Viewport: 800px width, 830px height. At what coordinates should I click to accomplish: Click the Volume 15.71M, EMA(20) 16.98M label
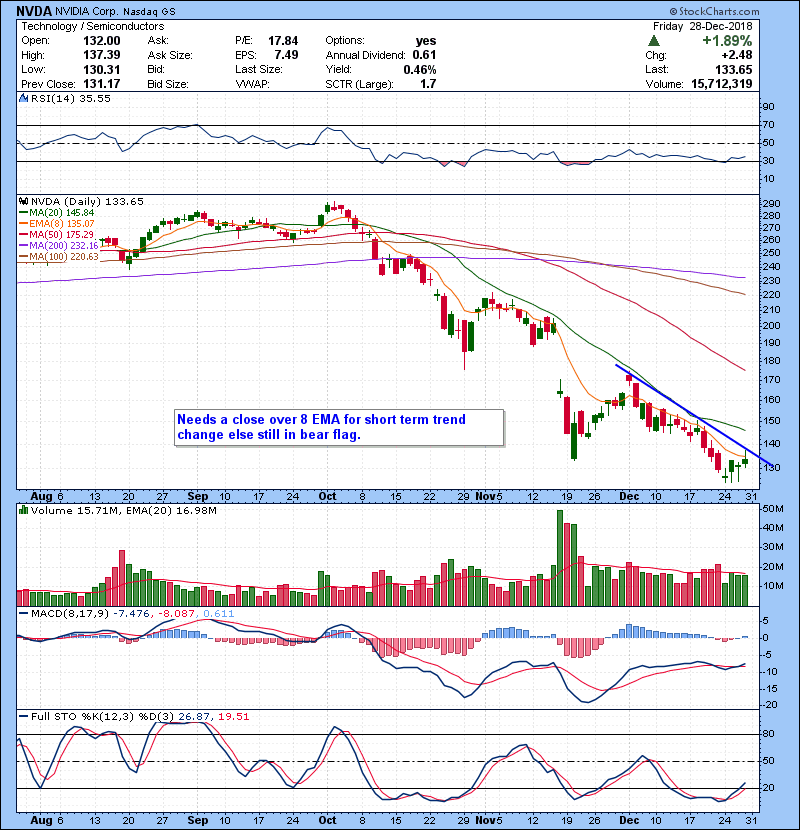[124, 510]
